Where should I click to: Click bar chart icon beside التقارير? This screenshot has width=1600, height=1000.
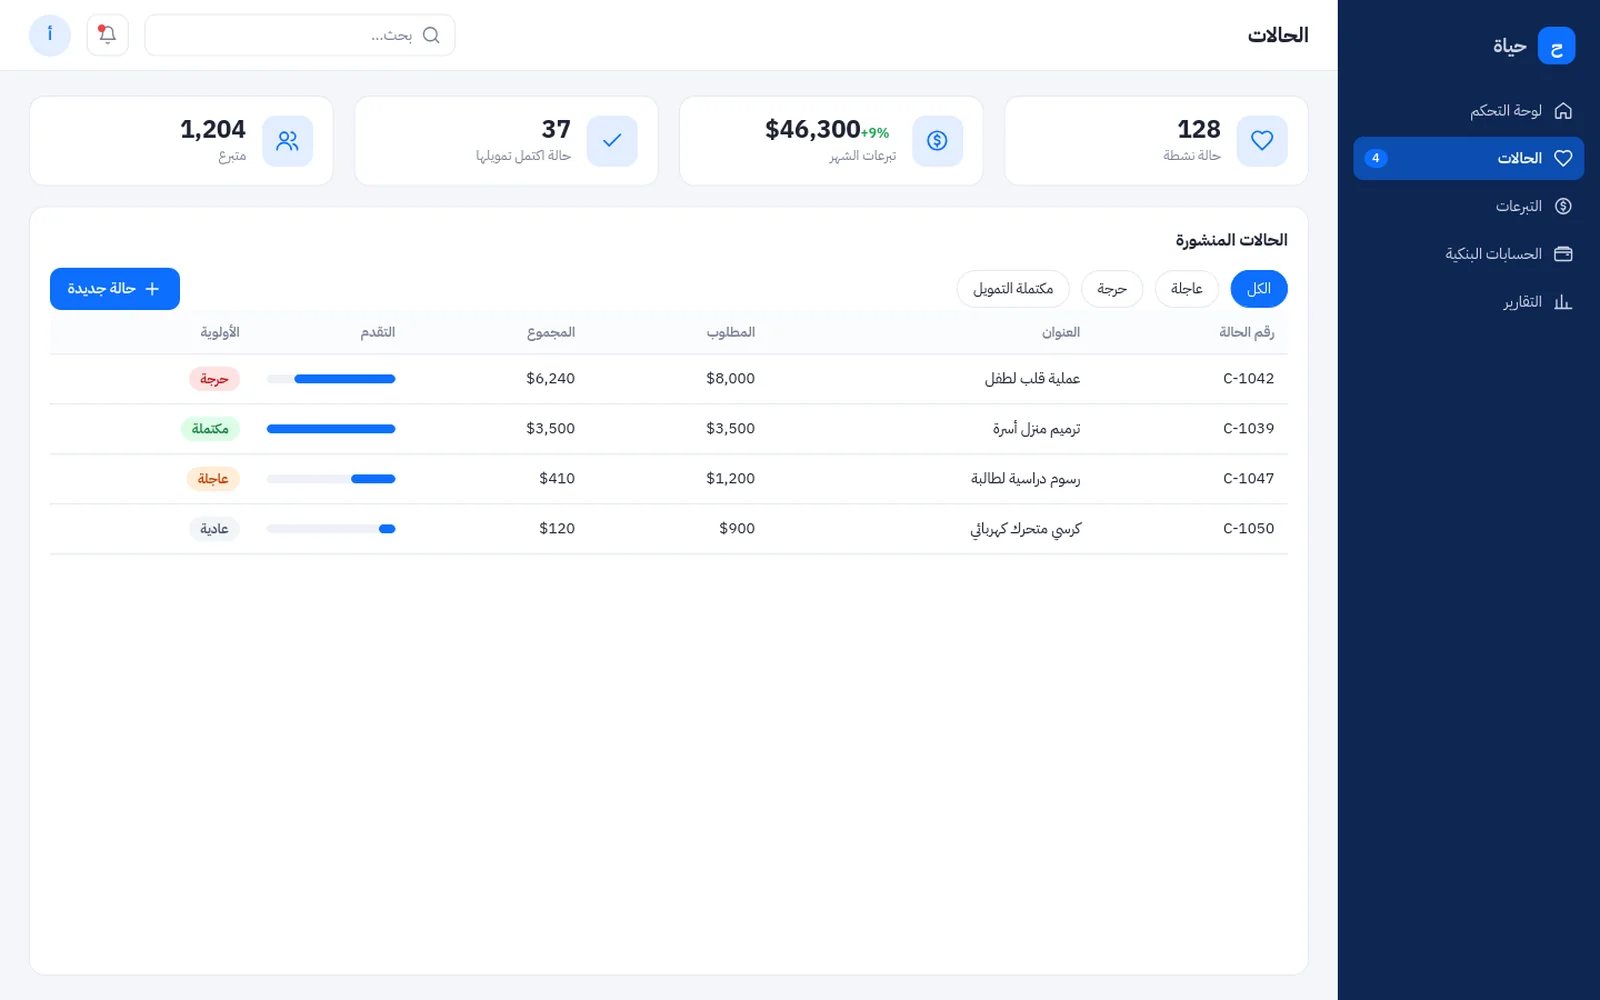click(1563, 302)
